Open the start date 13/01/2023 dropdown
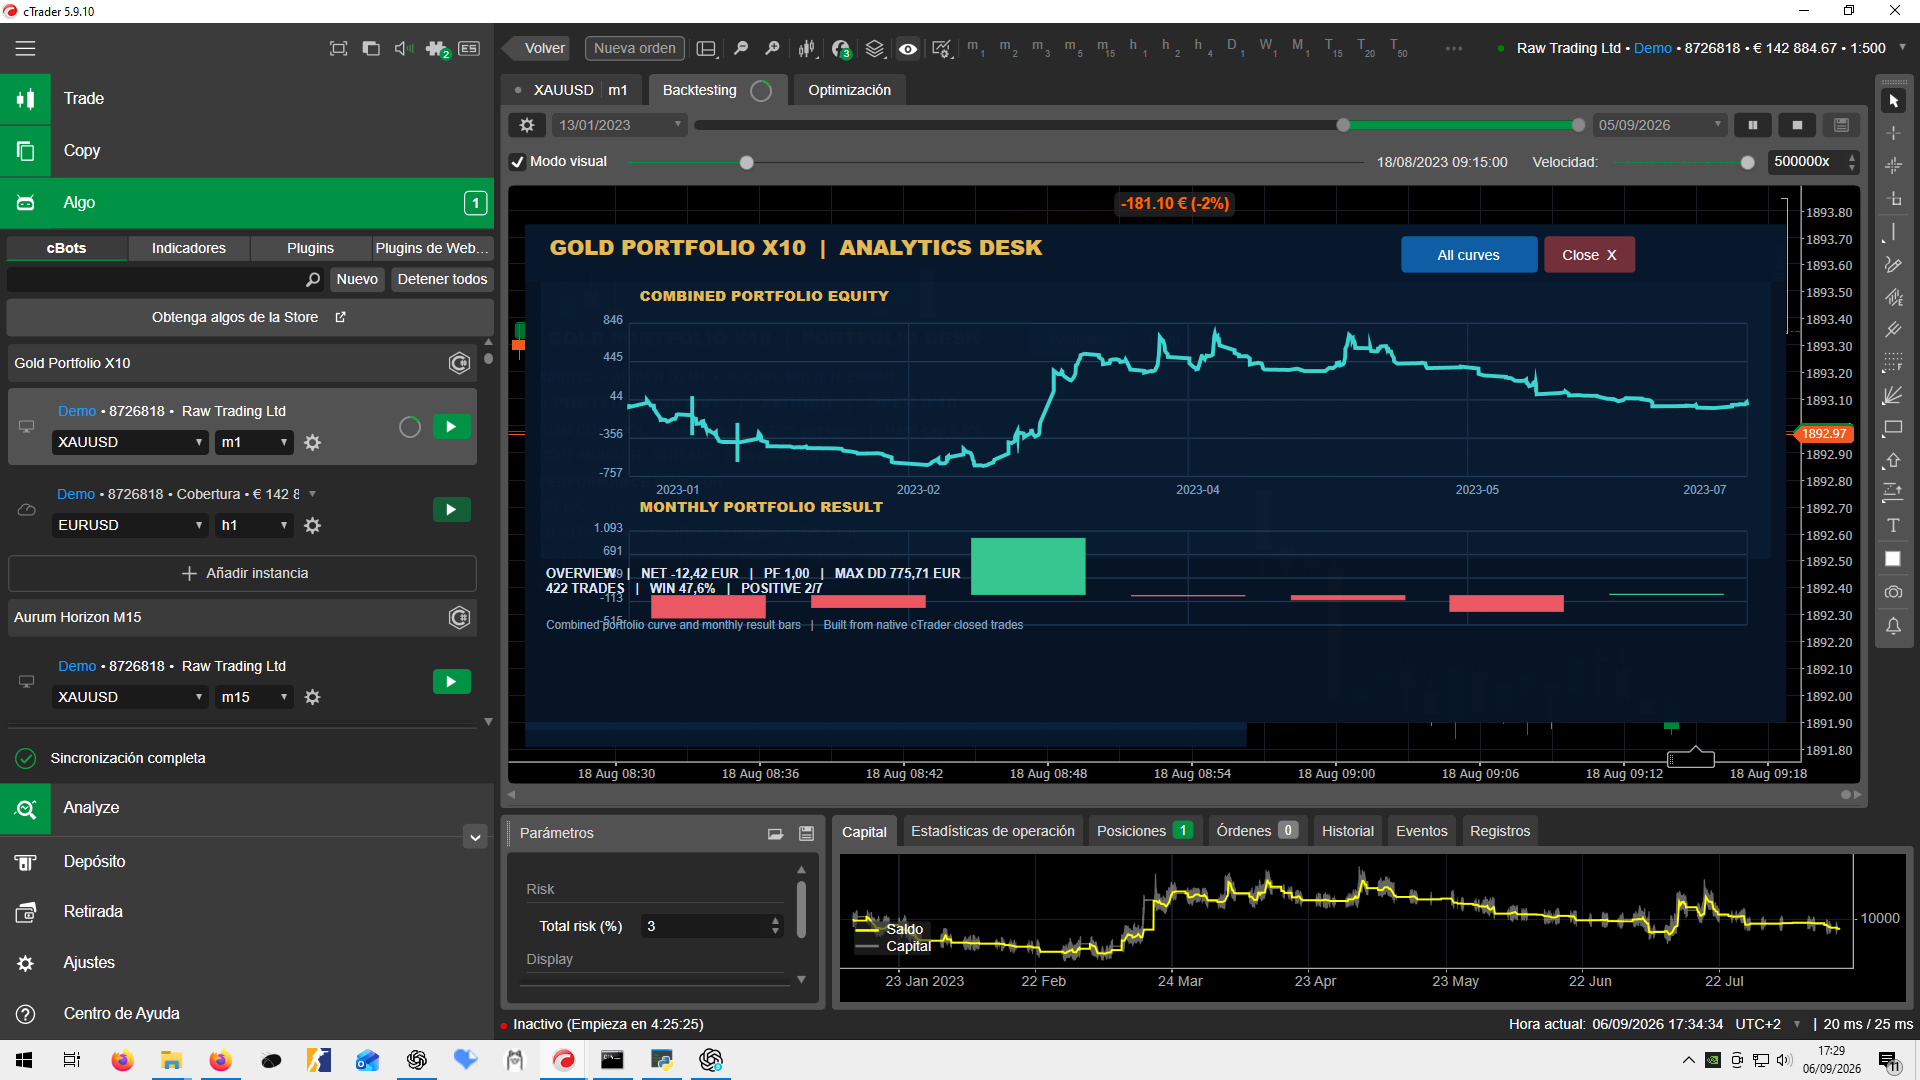 tap(620, 125)
